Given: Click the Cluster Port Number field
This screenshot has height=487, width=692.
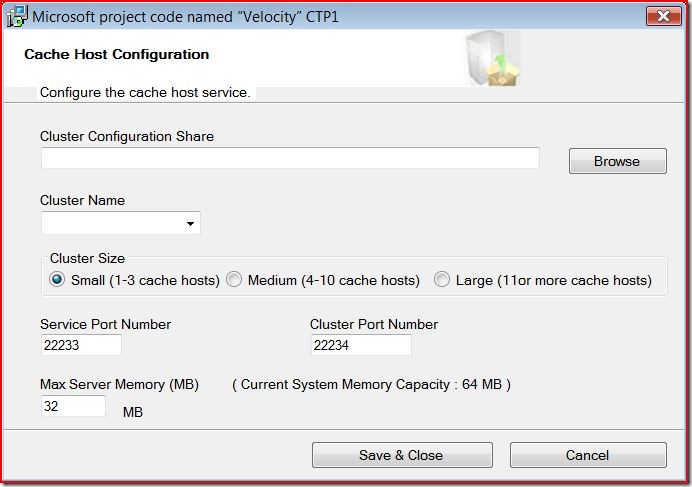Looking at the screenshot, I should pyautogui.click(x=361, y=345).
